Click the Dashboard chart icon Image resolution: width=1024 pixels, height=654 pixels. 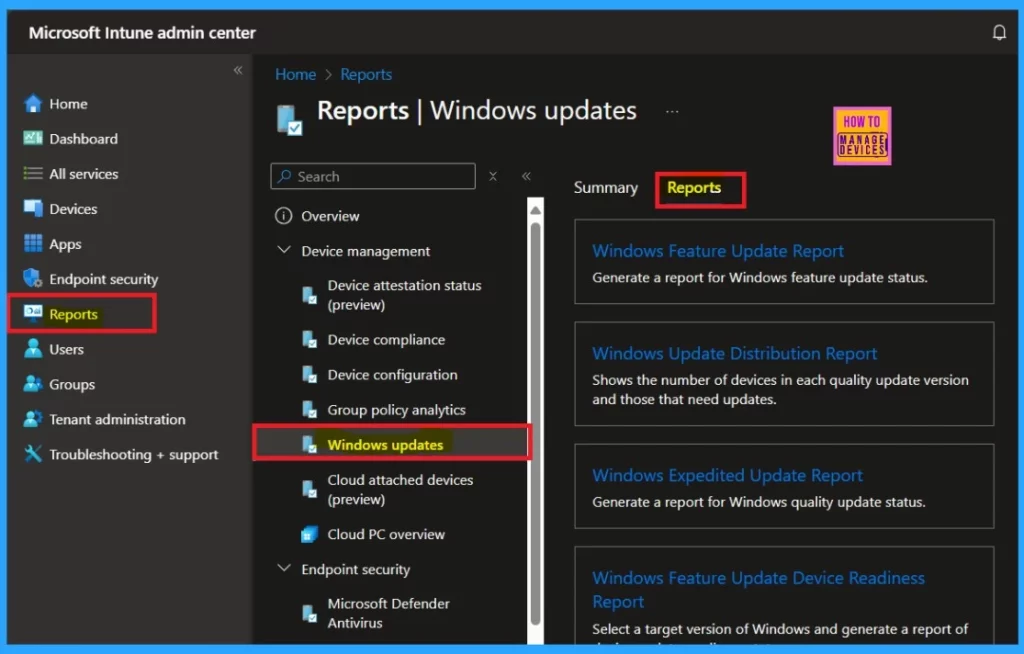point(33,139)
